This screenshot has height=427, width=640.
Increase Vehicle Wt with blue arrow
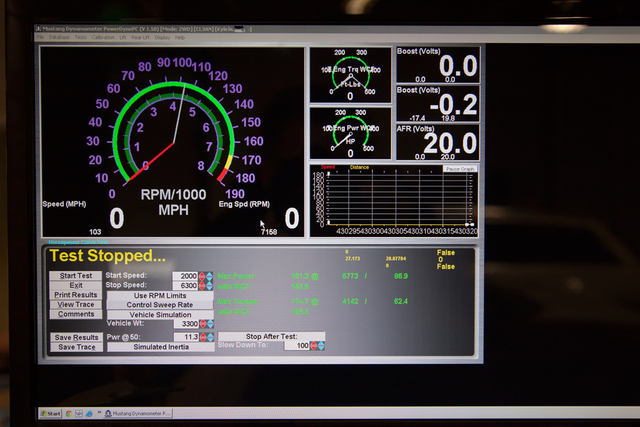click(210, 324)
